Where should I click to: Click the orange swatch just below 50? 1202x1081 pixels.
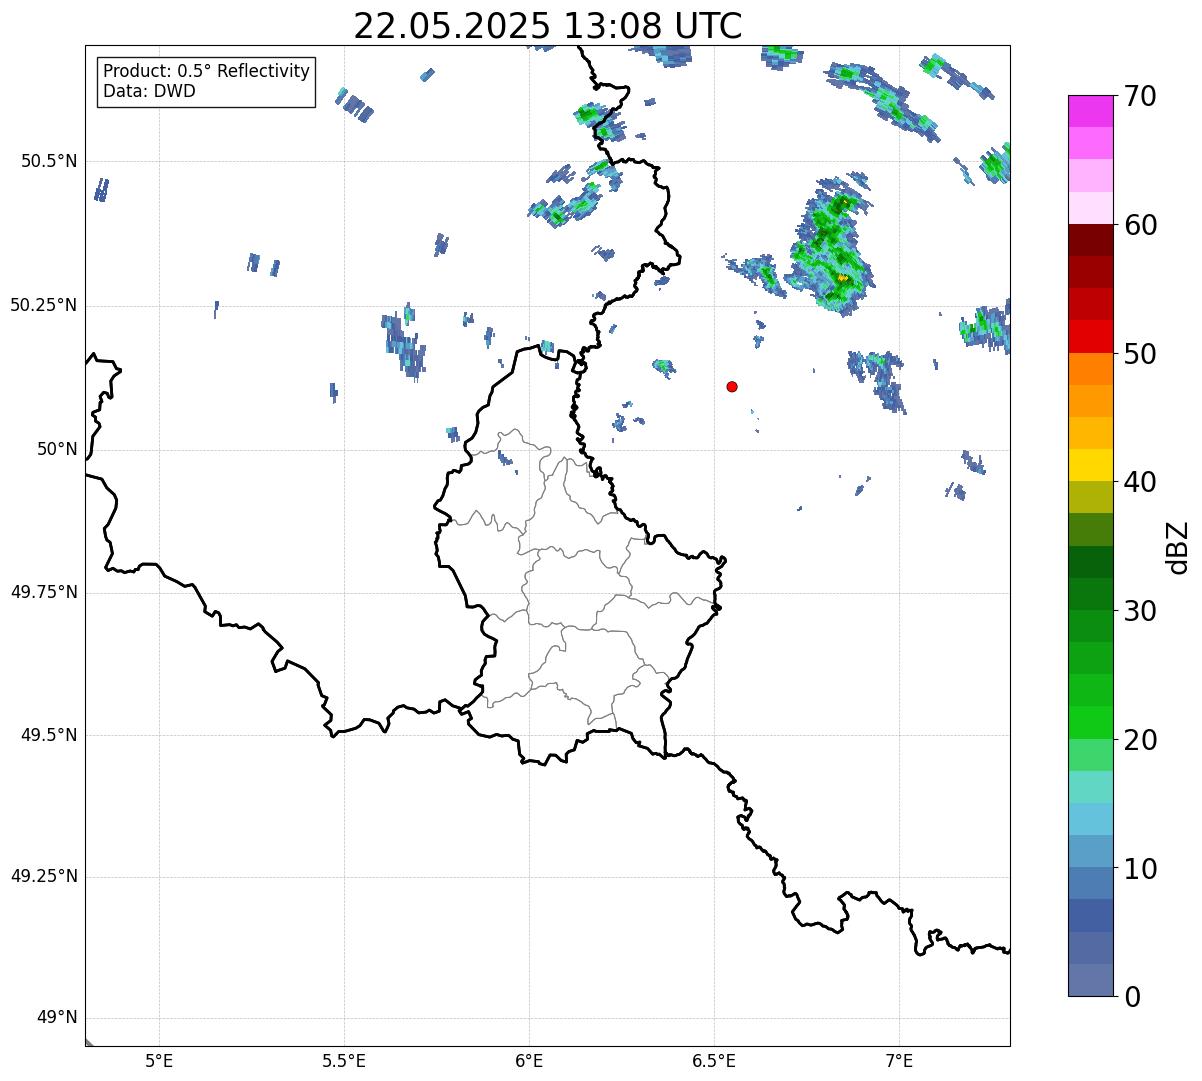click(x=1091, y=369)
